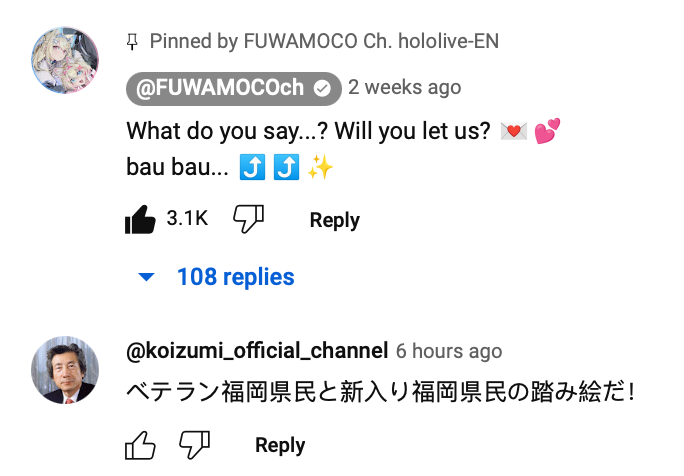
Task: Click the thumbs-up on koizumi's comment
Action: [x=140, y=445]
